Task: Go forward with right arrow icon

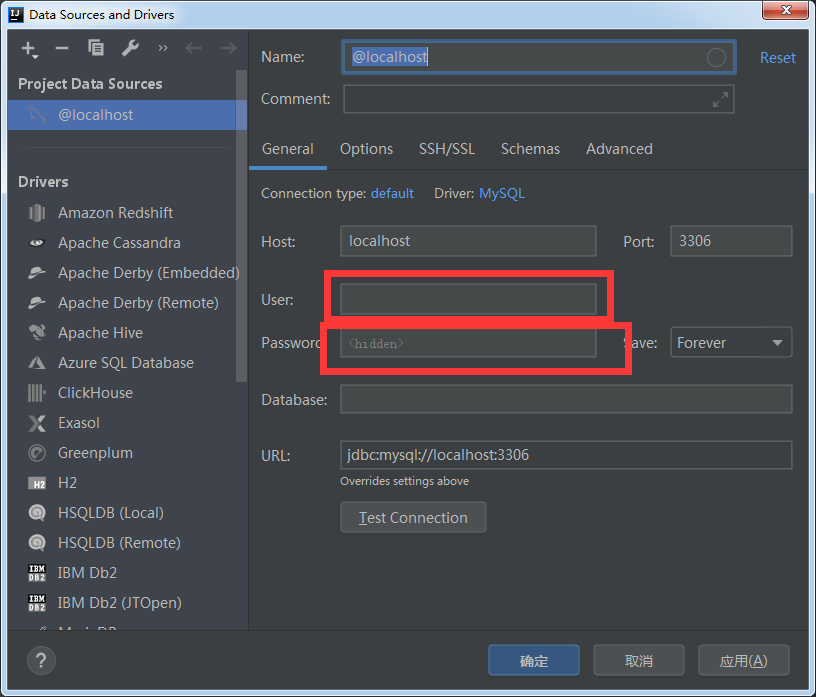Action: [228, 48]
